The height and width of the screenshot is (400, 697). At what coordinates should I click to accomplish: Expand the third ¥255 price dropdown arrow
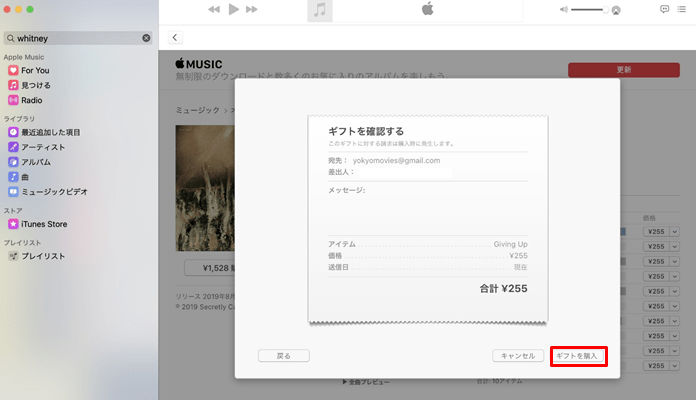674,261
